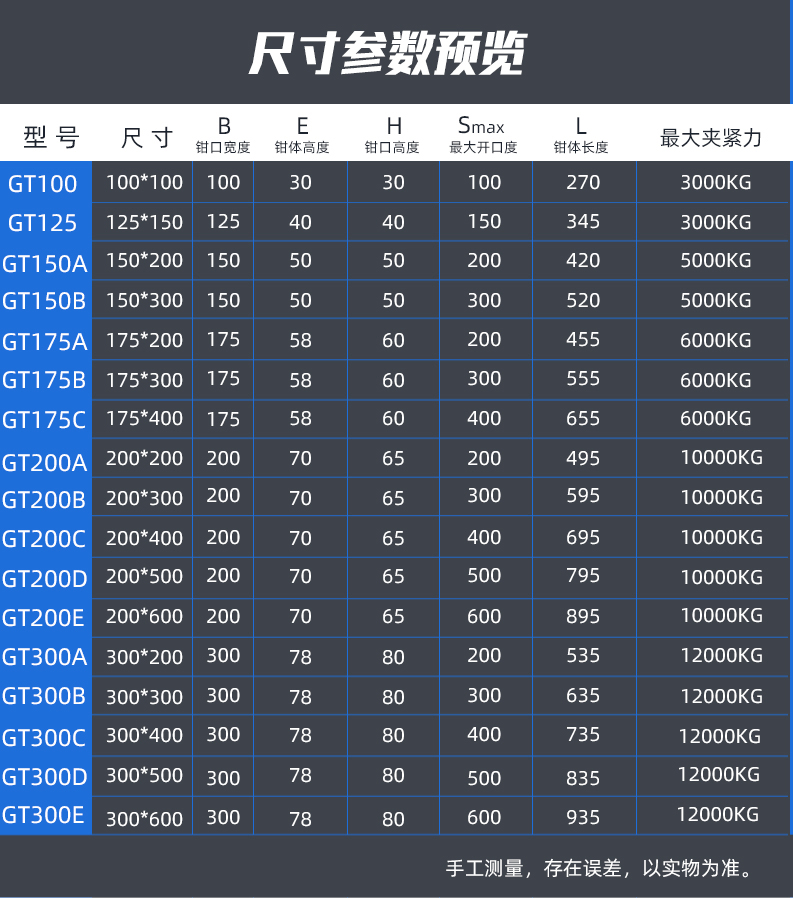Click the H 钳口高度 column header
Screen dimensions: 793x898
coord(392,136)
